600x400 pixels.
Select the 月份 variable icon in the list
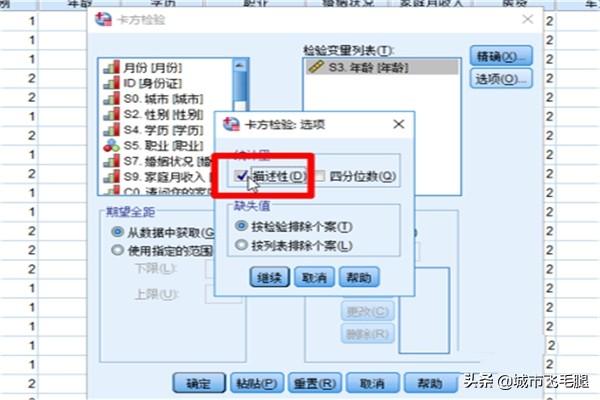click(111, 68)
